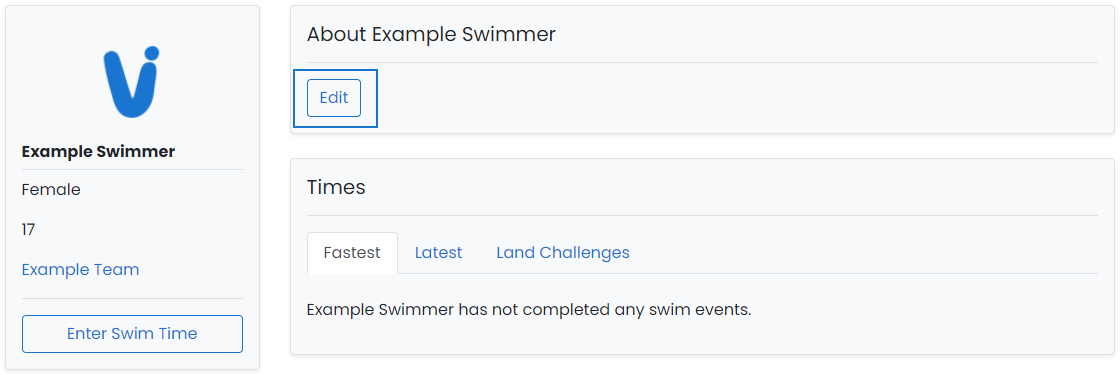1120x375 pixels.
Task: Click the word Swimmer in the About heading
Action: point(509,34)
